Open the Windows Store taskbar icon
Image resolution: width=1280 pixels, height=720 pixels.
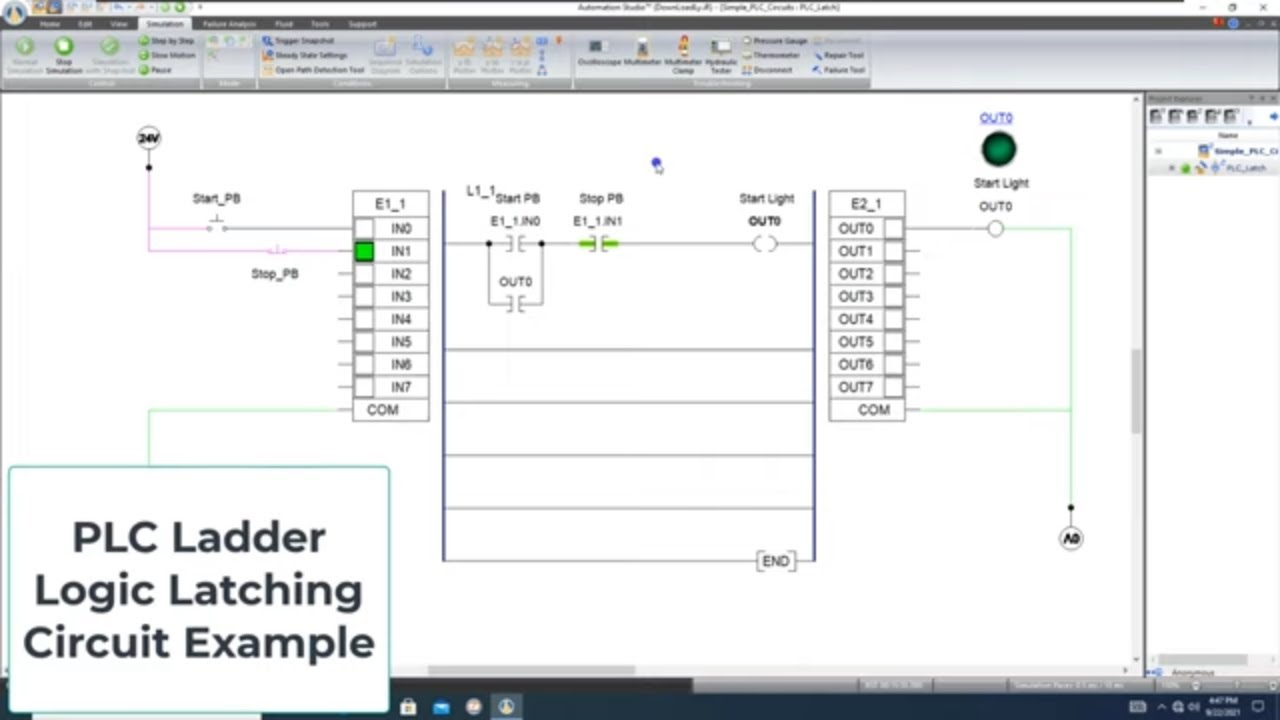click(408, 706)
